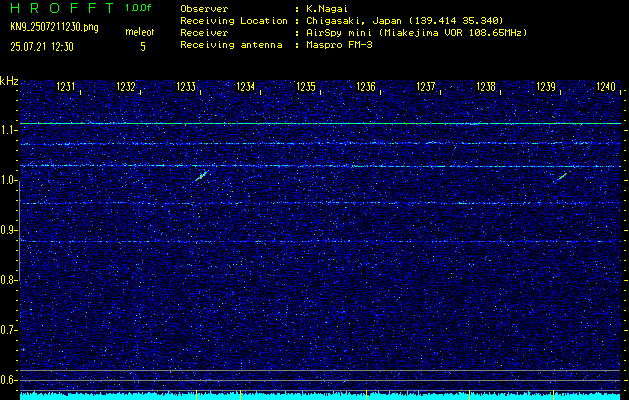This screenshot has width=629, height=400.
Task: Click the 1237 time tick label
Action: pos(426,87)
